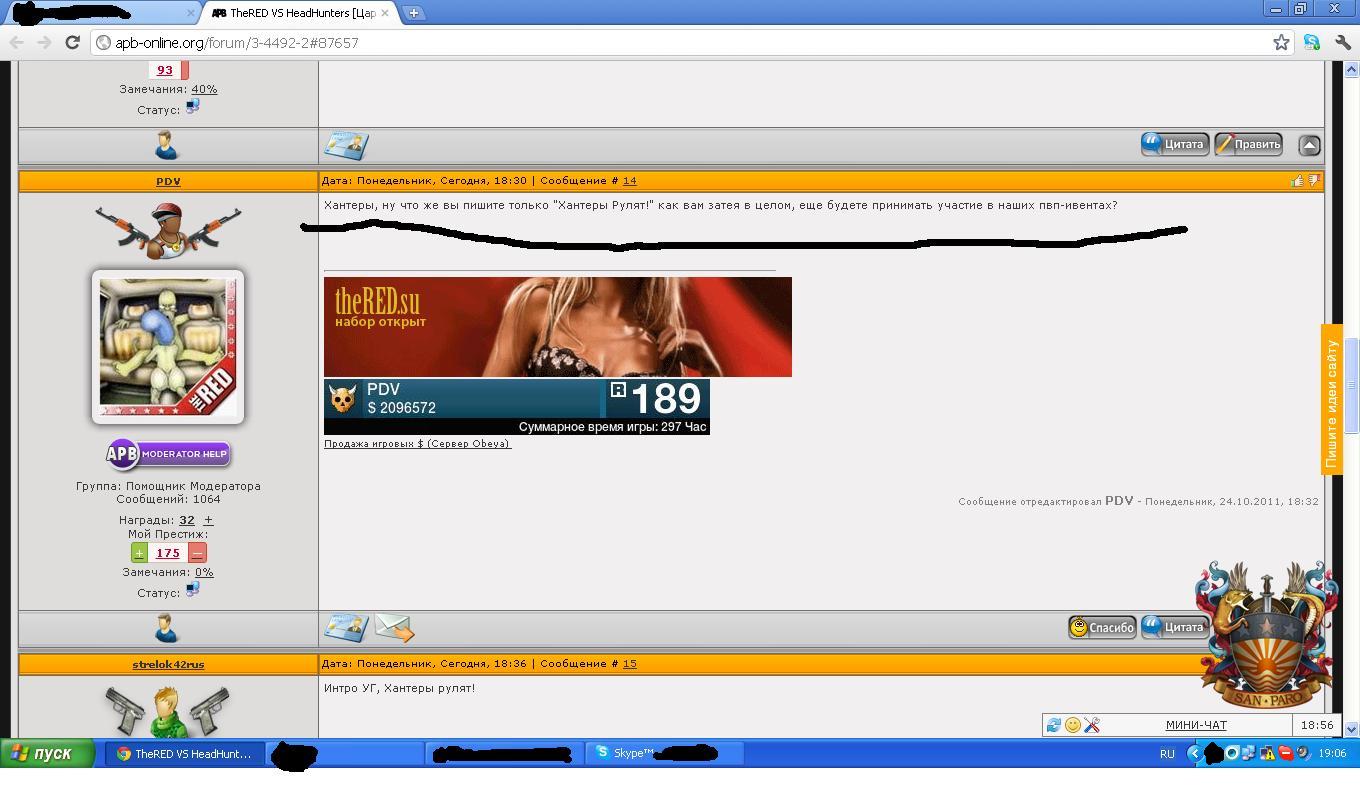Click the browser address bar
1360x785 pixels.
[680, 42]
